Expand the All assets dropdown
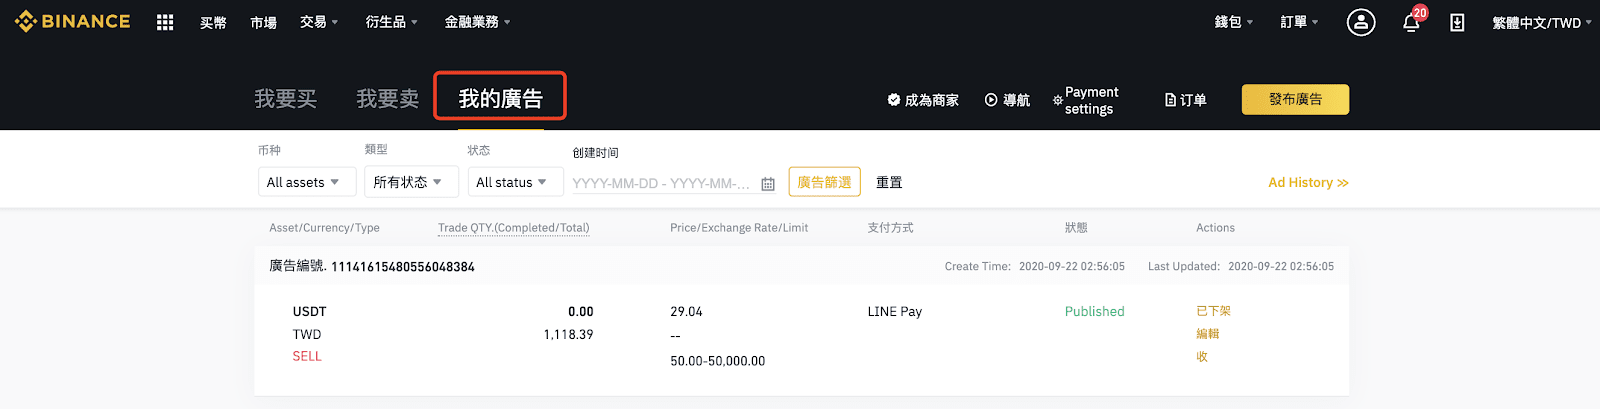The height and width of the screenshot is (409, 1600). tap(307, 182)
